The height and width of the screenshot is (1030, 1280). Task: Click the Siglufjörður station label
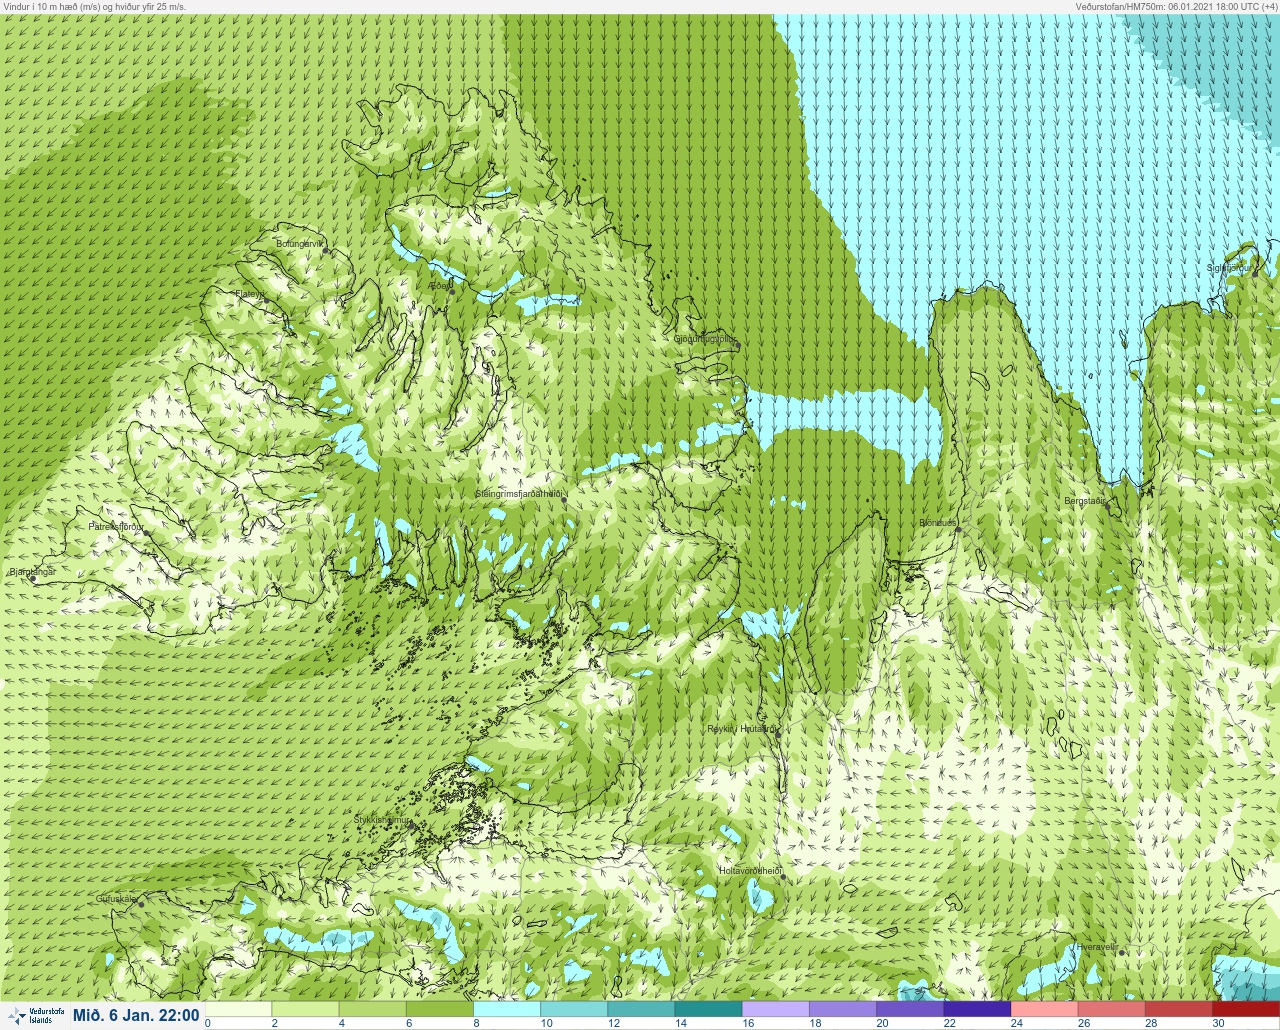pyautogui.click(x=1229, y=268)
